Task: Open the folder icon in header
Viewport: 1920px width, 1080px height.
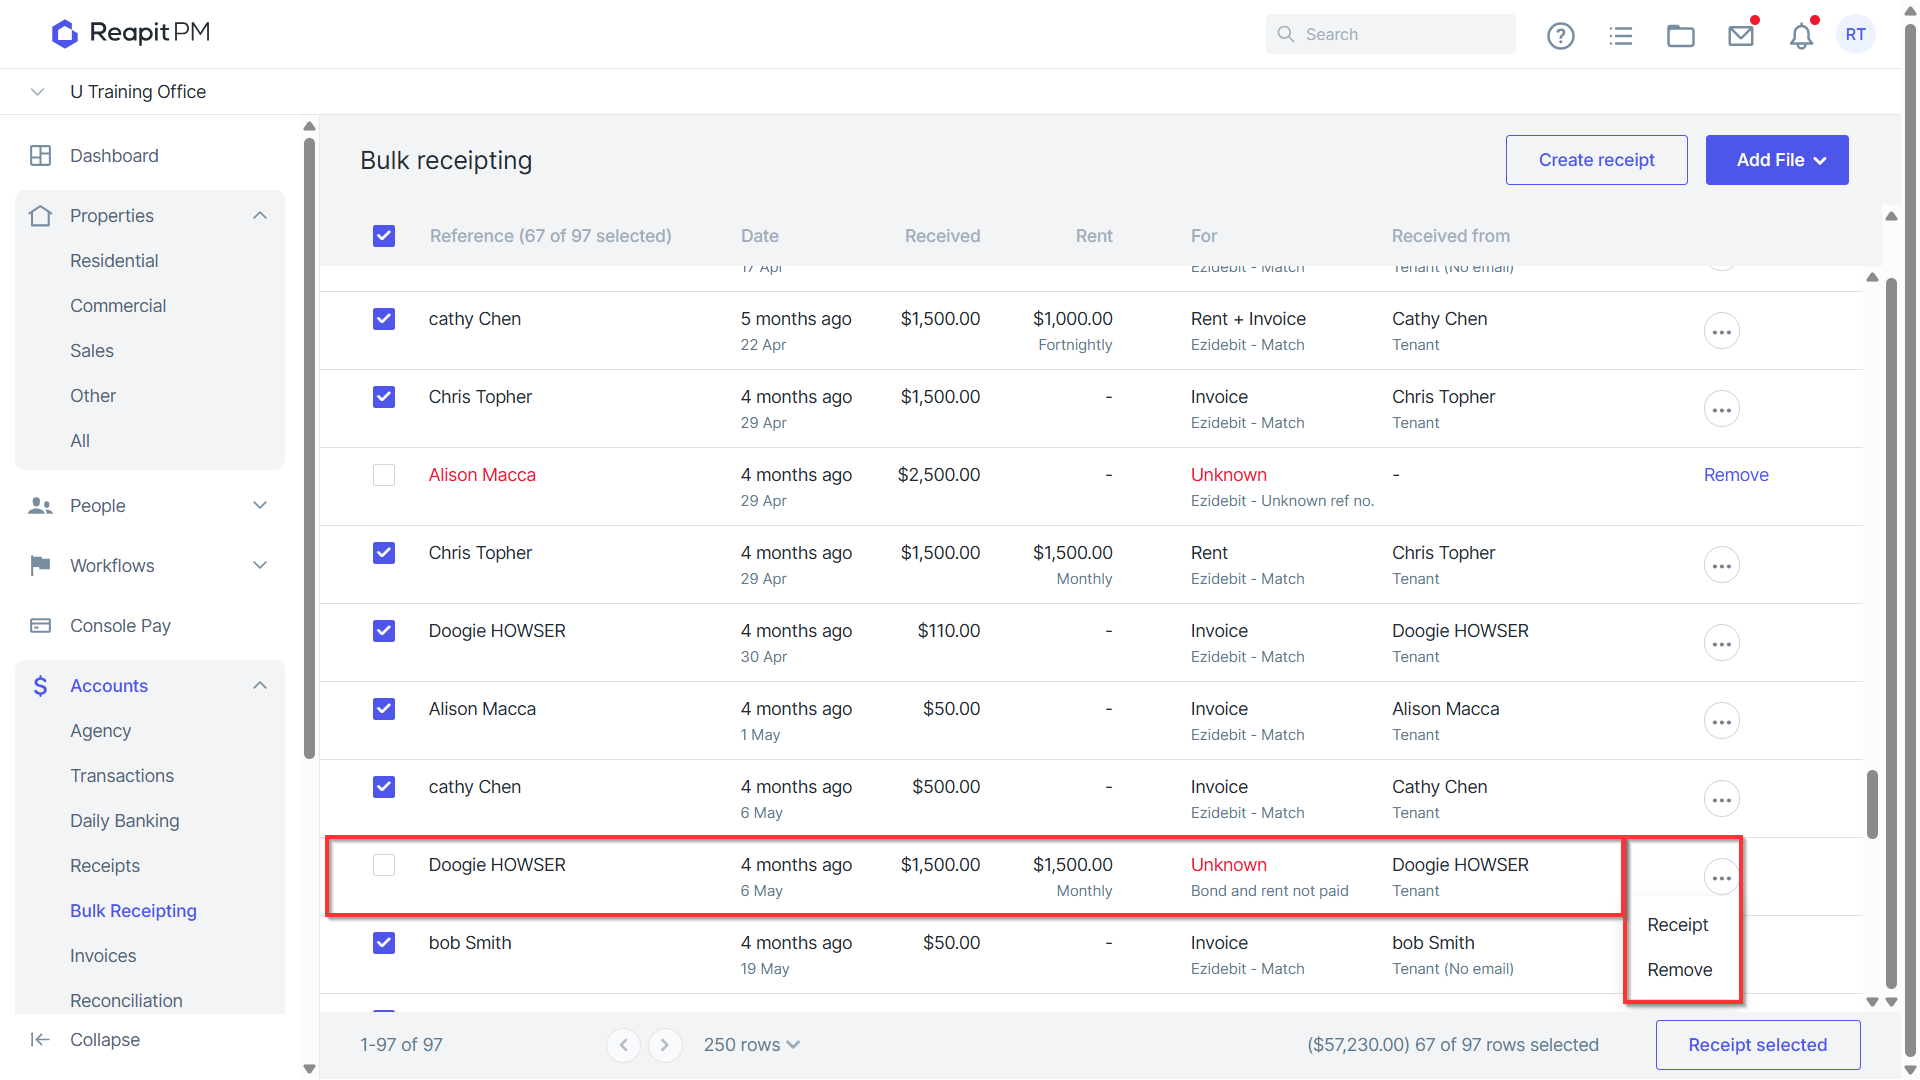Action: (1681, 36)
